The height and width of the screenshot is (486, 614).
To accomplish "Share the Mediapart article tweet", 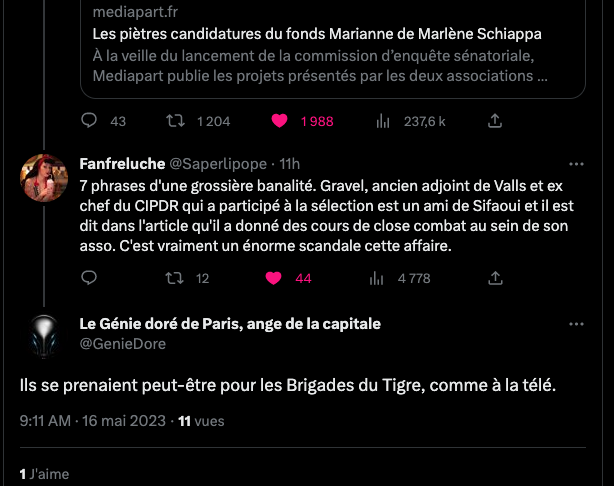I will click(493, 121).
